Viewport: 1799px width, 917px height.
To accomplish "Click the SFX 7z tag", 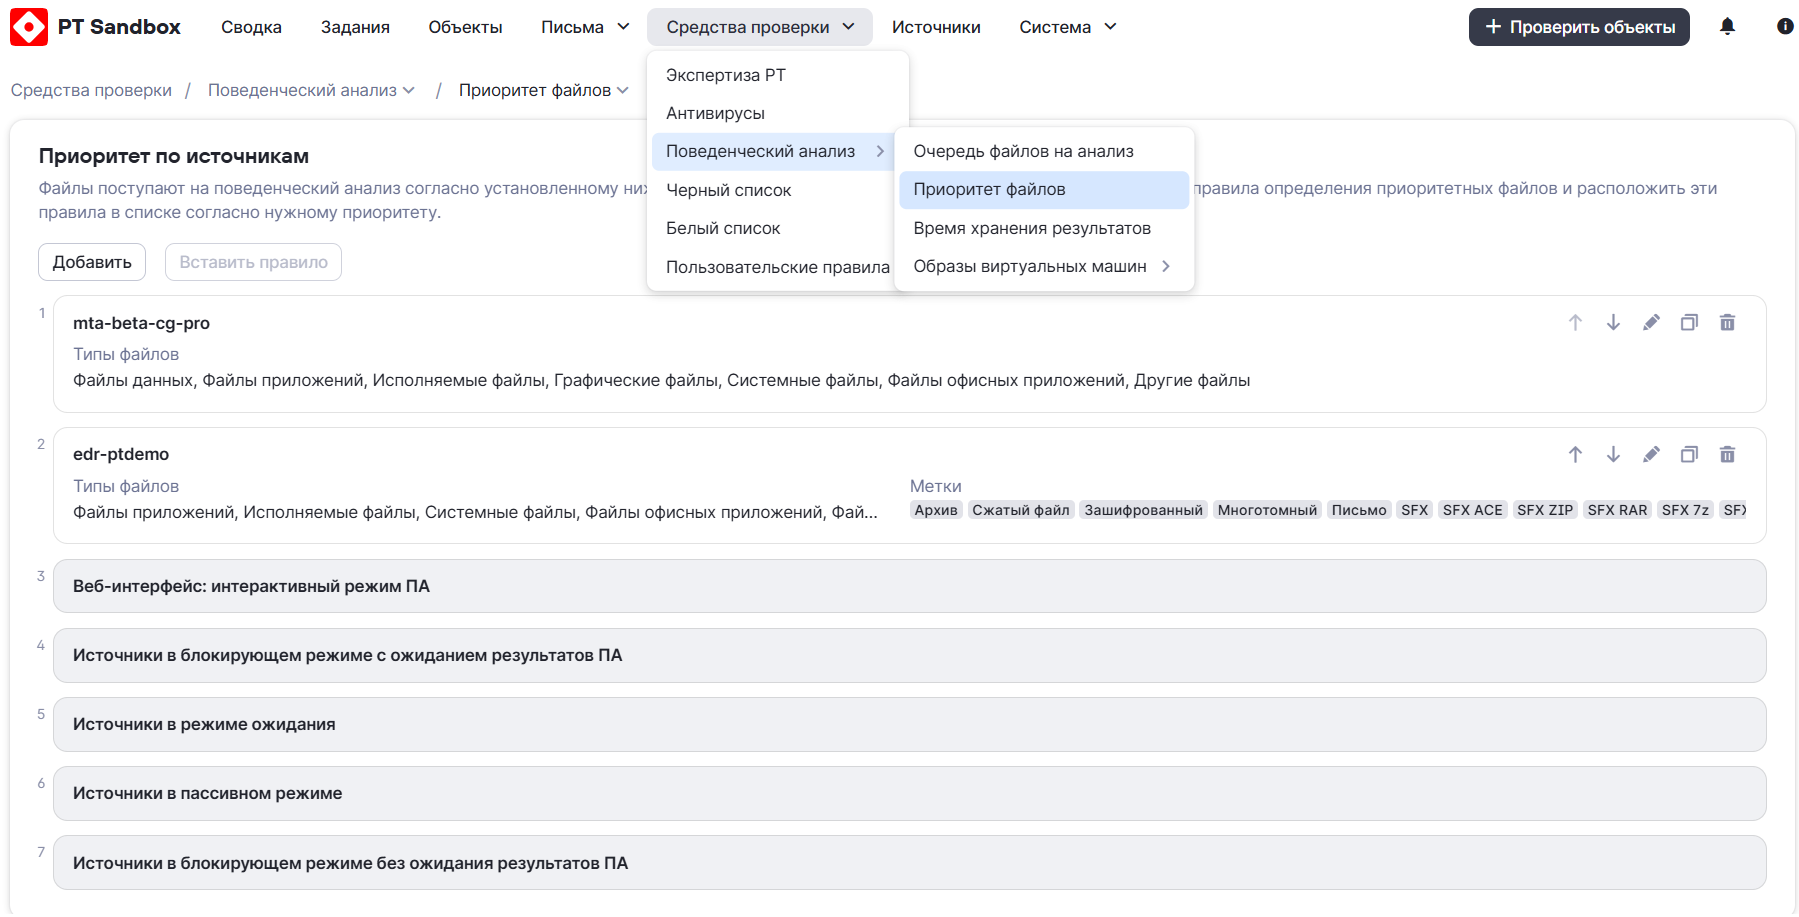I will pyautogui.click(x=1685, y=510).
